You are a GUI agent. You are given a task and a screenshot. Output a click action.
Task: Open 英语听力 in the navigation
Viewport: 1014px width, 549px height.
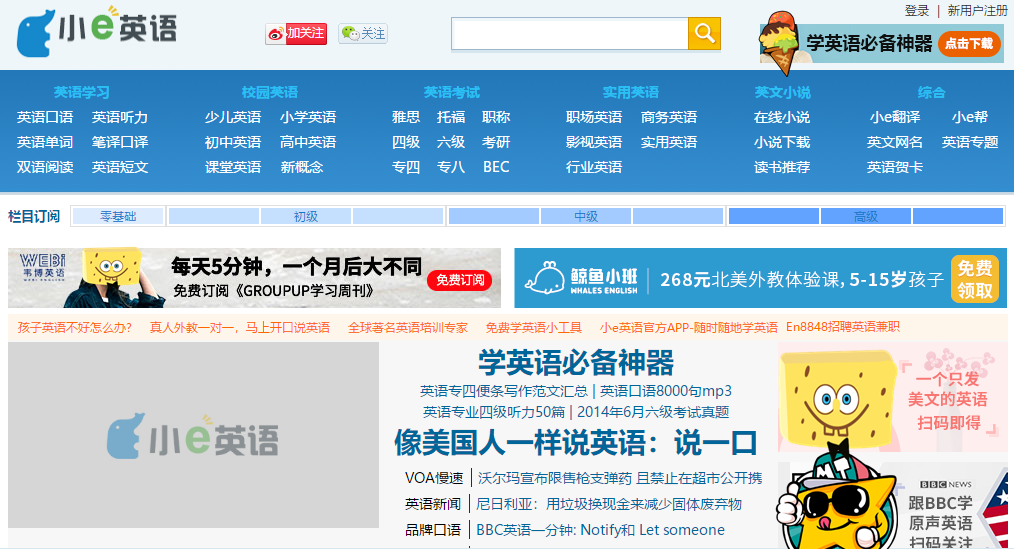(120, 117)
